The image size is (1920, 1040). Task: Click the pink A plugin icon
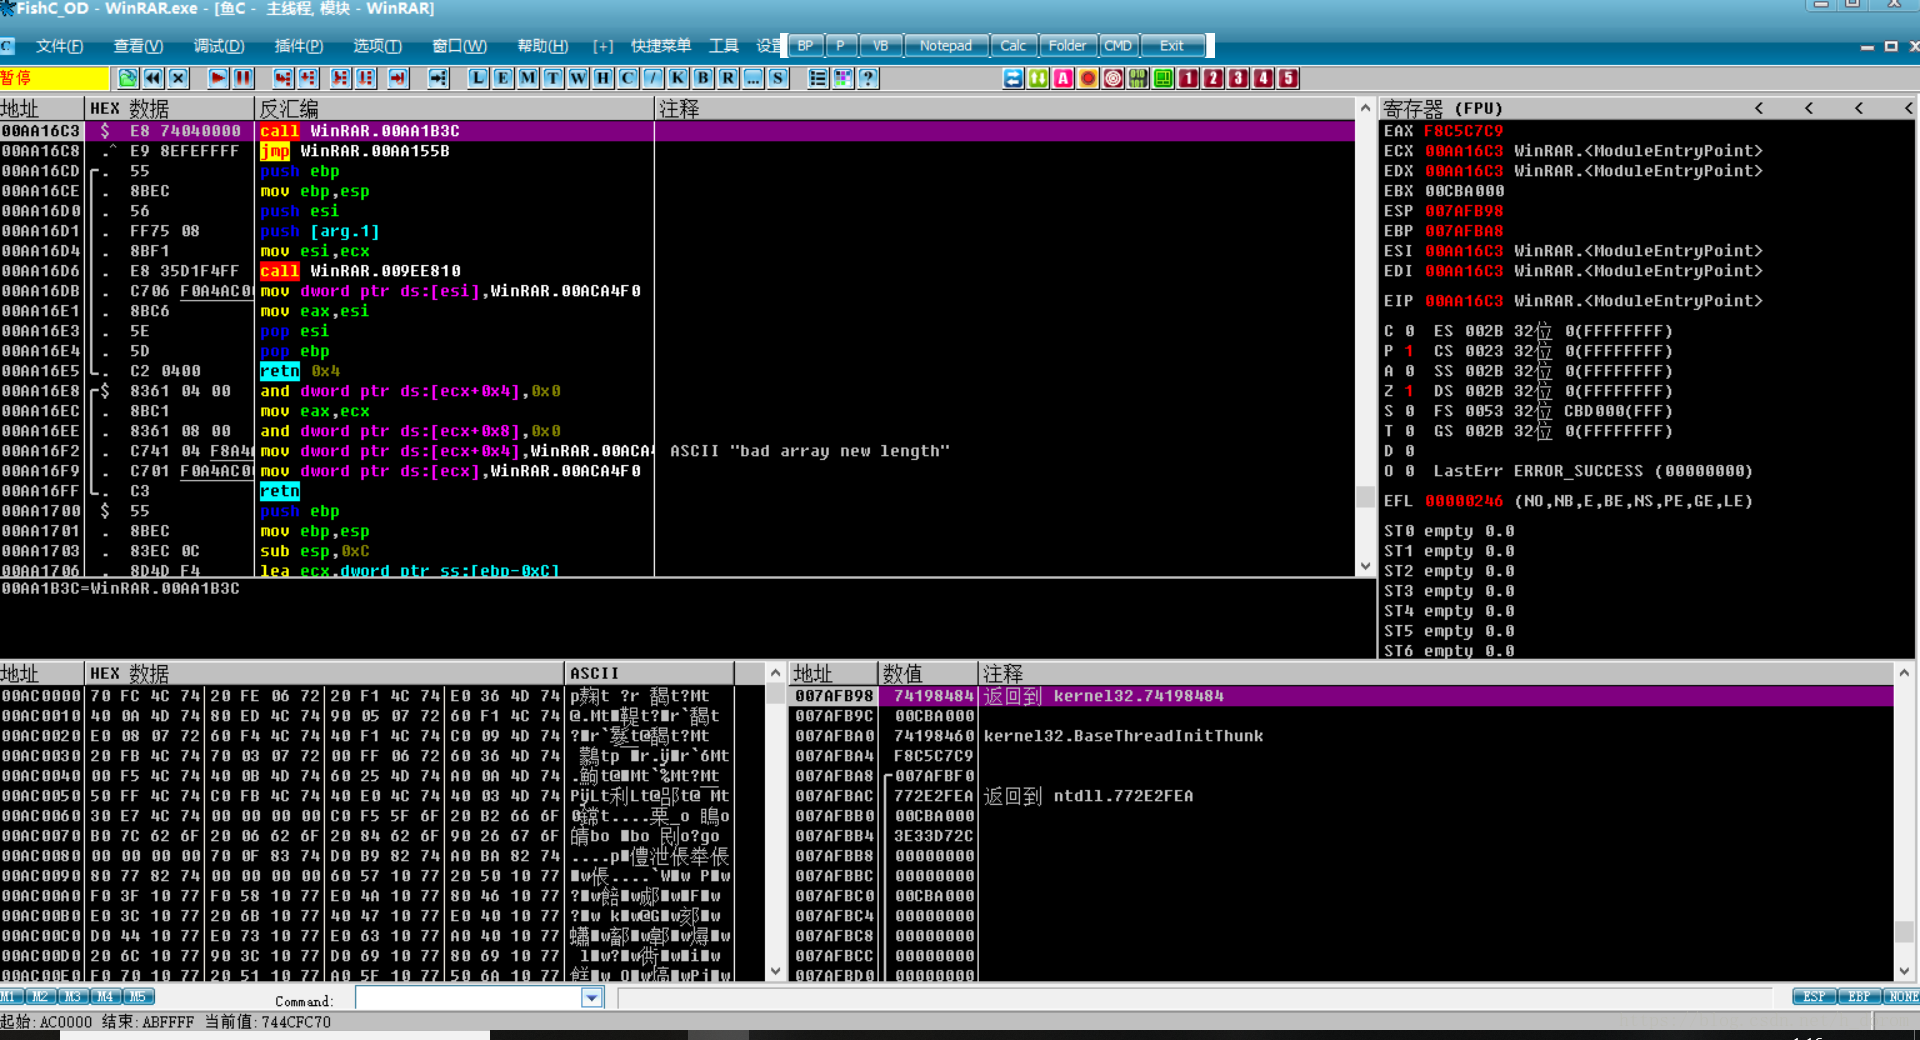[1063, 78]
